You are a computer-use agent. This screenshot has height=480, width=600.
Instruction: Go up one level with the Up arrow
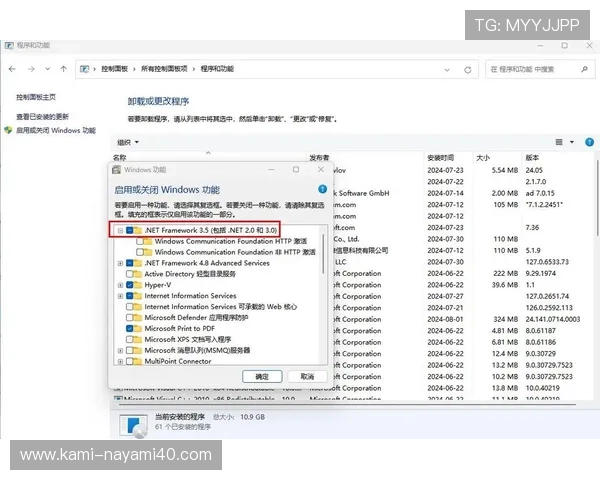click(64, 69)
